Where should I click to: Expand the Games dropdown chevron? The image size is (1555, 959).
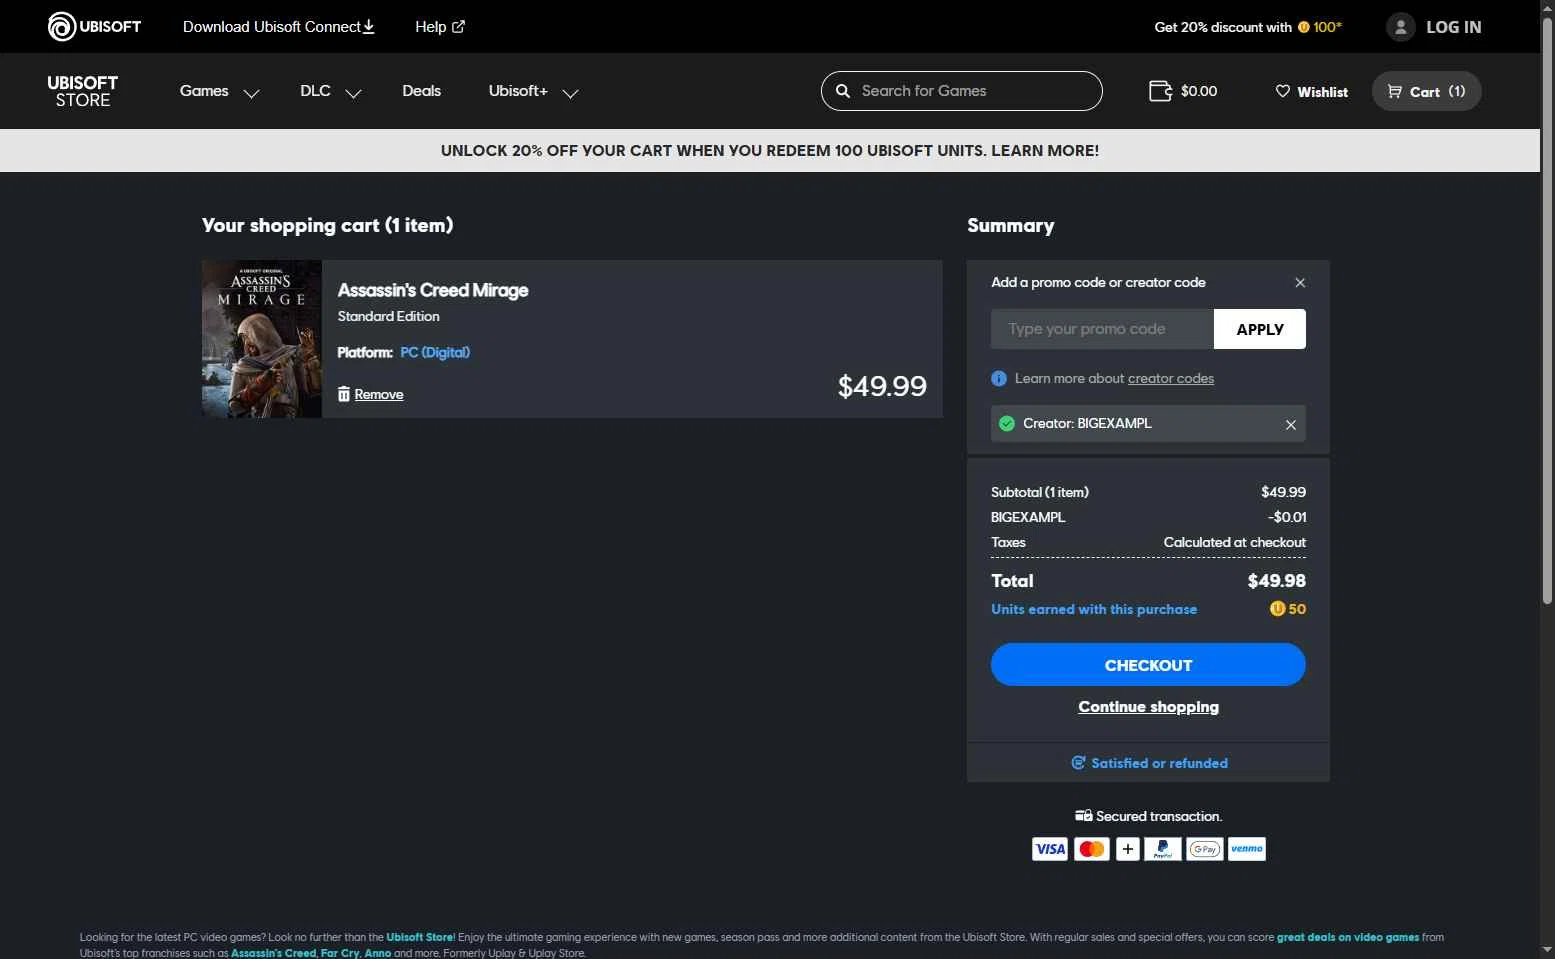click(x=252, y=93)
